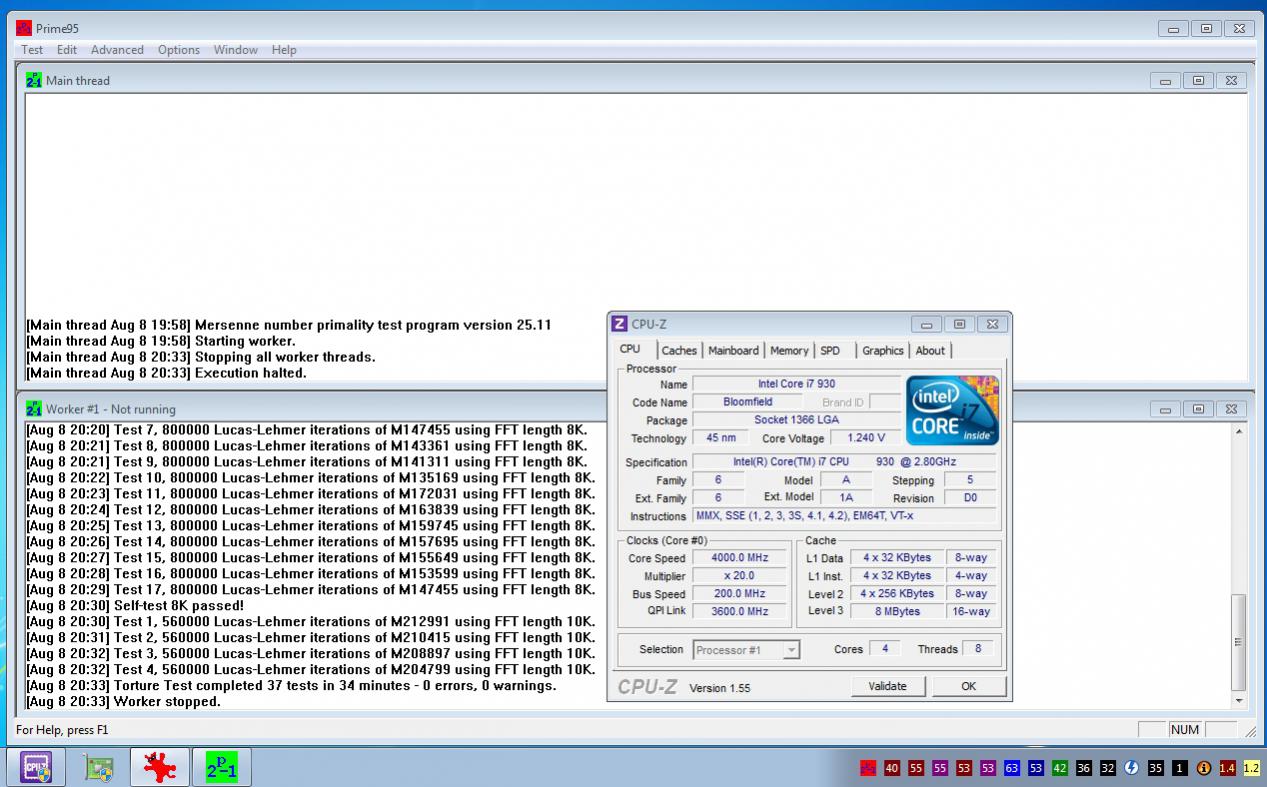1267x787 pixels.
Task: Open the Options menu
Action: click(179, 50)
